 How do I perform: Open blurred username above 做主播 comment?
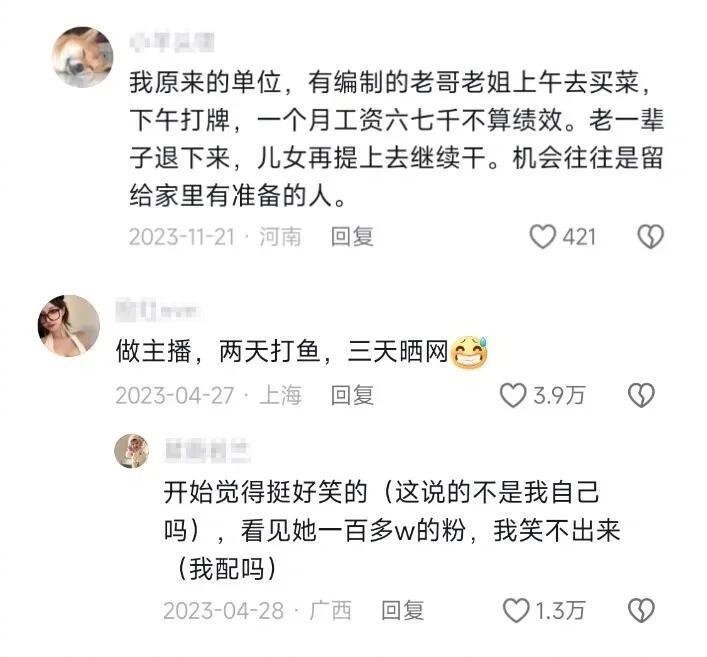pyautogui.click(x=157, y=311)
